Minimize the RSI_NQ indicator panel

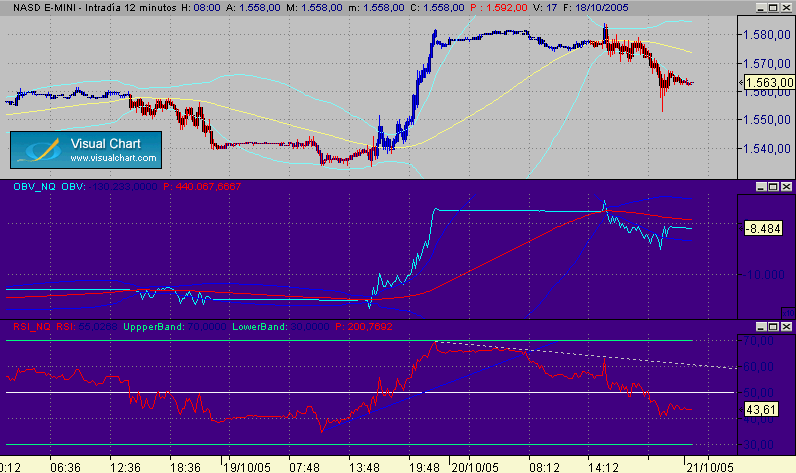(x=760, y=326)
